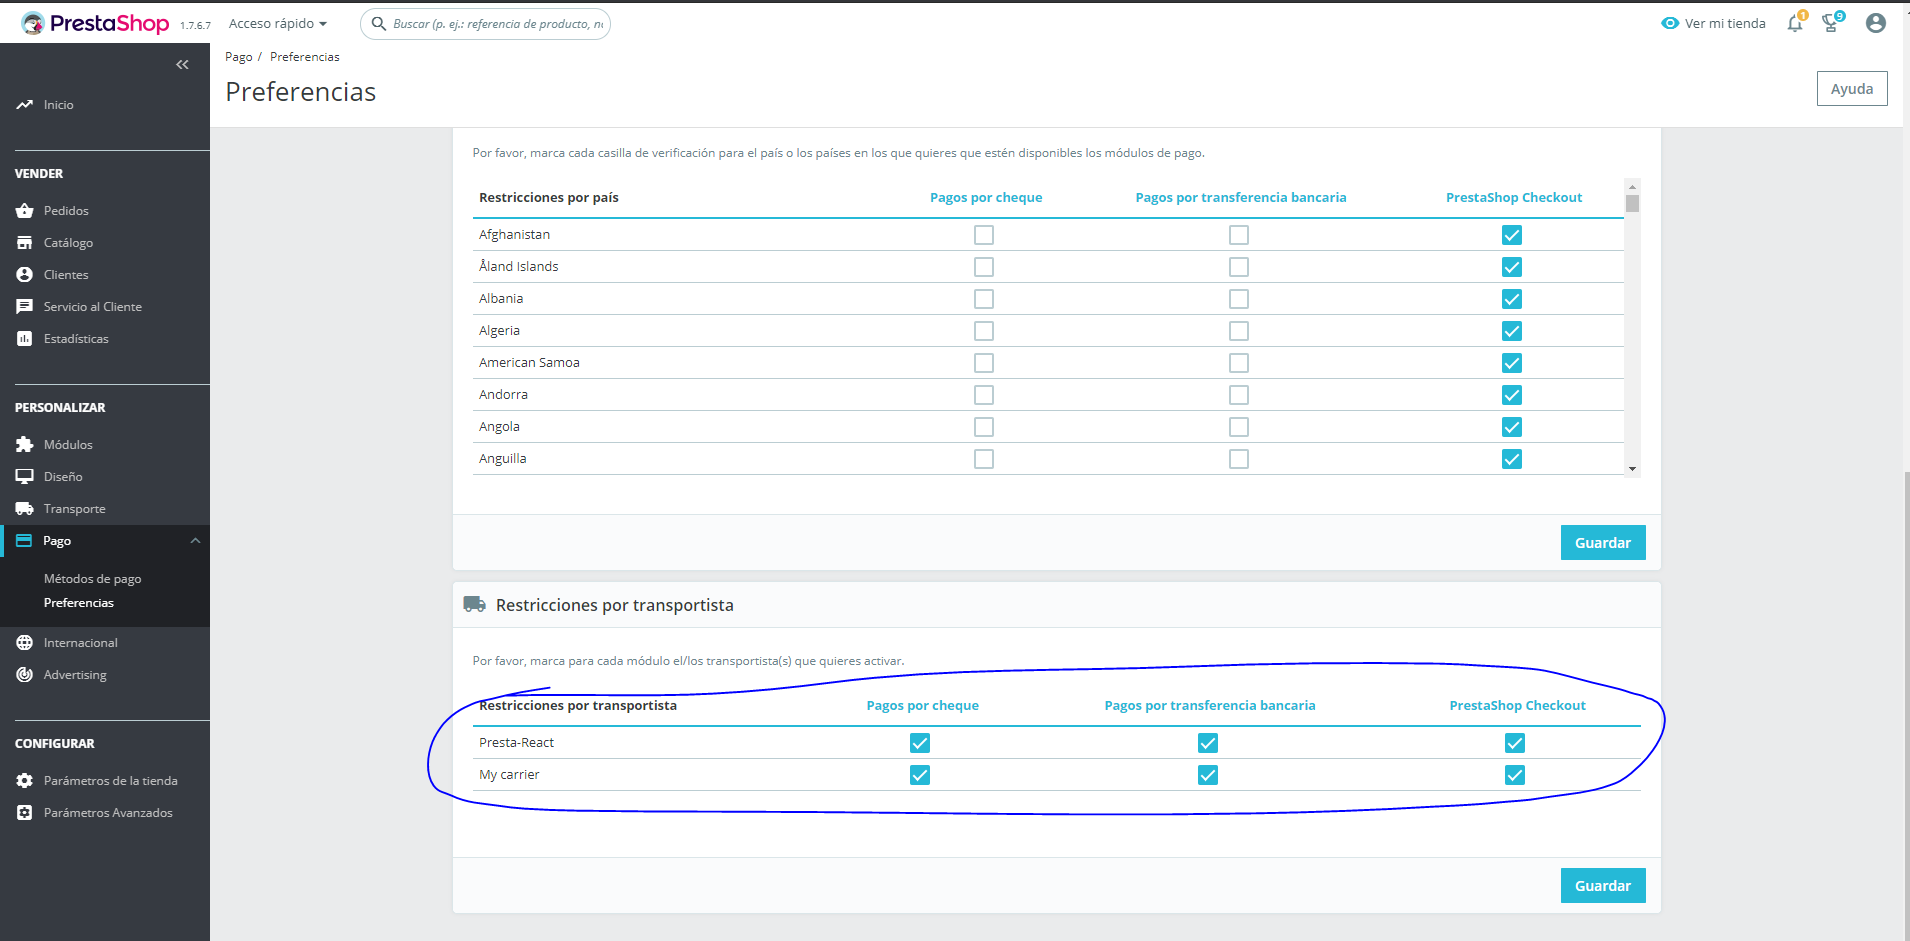Uncheck PrestaShop Checkout for Algeria
The width and height of the screenshot is (1910, 941).
(x=1512, y=331)
